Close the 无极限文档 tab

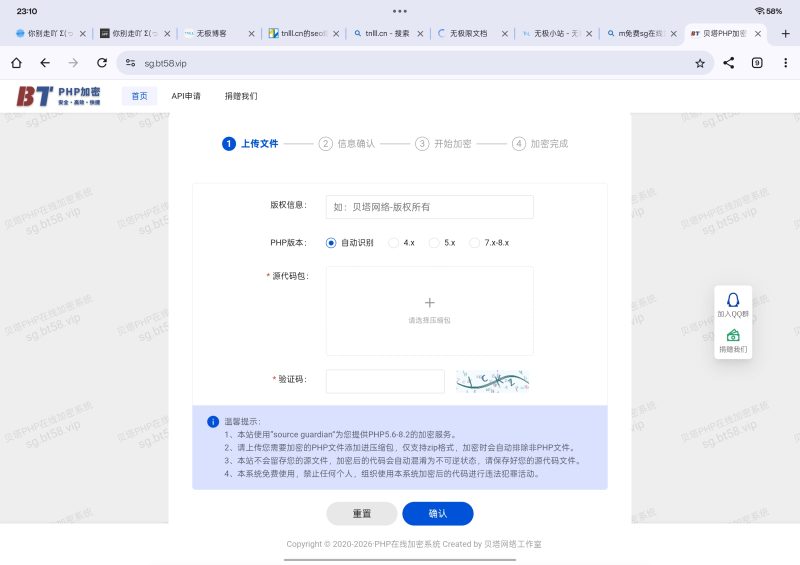coord(505,34)
